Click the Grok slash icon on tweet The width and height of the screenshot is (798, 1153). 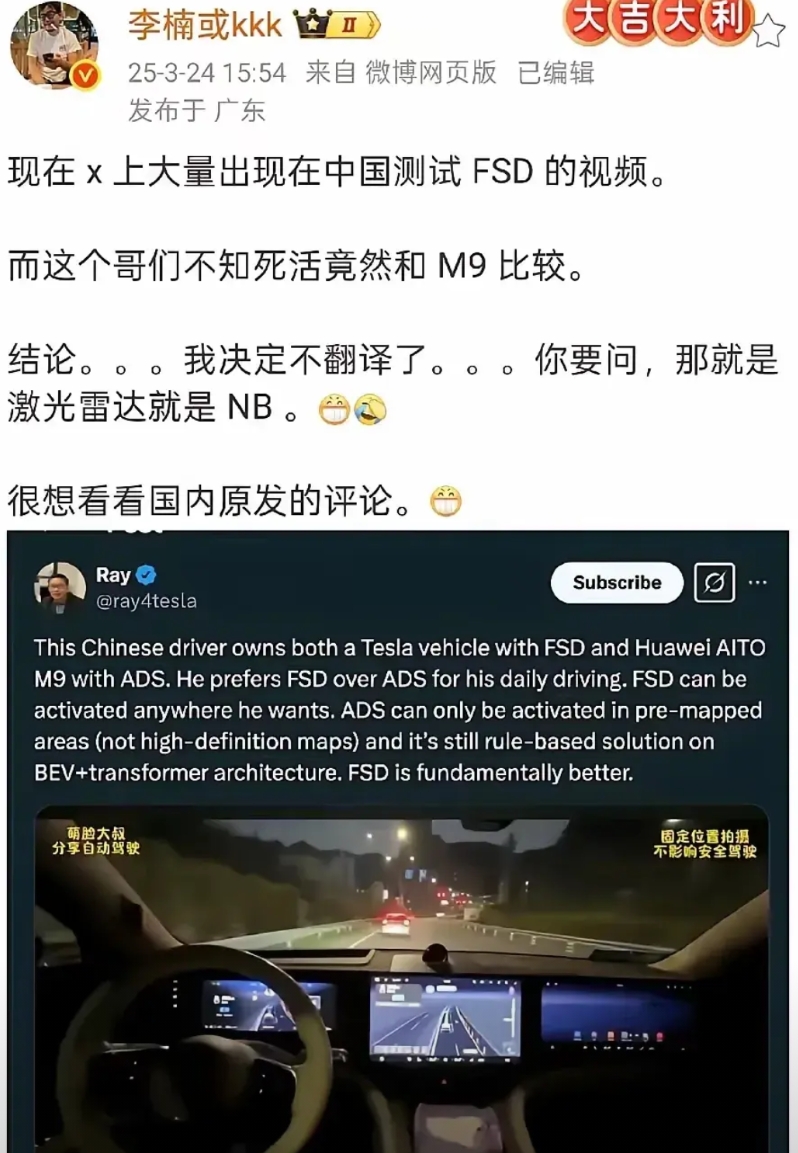coord(714,582)
